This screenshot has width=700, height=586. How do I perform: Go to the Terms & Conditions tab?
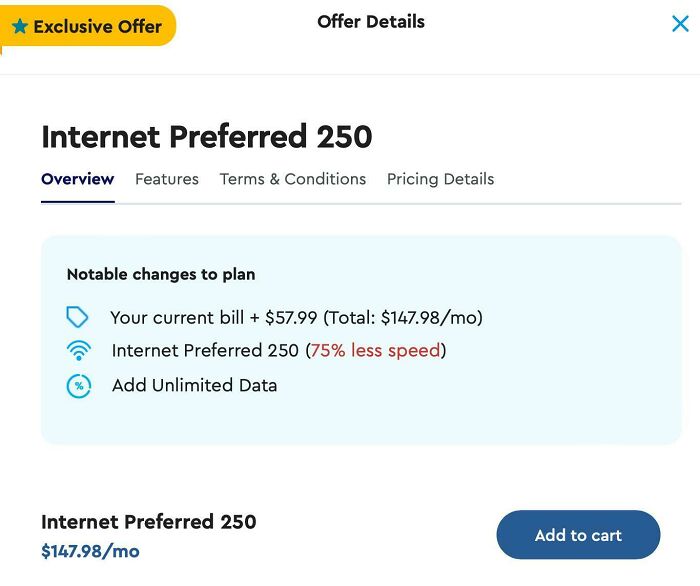tap(293, 179)
